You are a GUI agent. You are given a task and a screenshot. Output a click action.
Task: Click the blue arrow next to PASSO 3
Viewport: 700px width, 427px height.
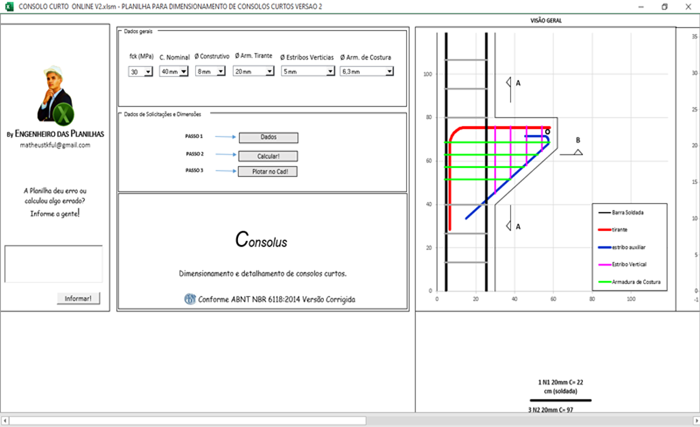225,172
